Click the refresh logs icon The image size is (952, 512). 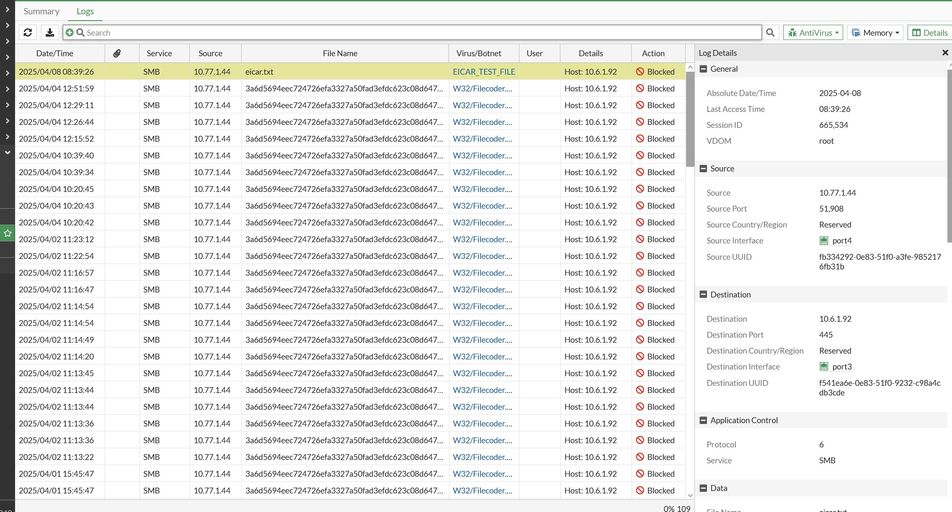coord(27,33)
